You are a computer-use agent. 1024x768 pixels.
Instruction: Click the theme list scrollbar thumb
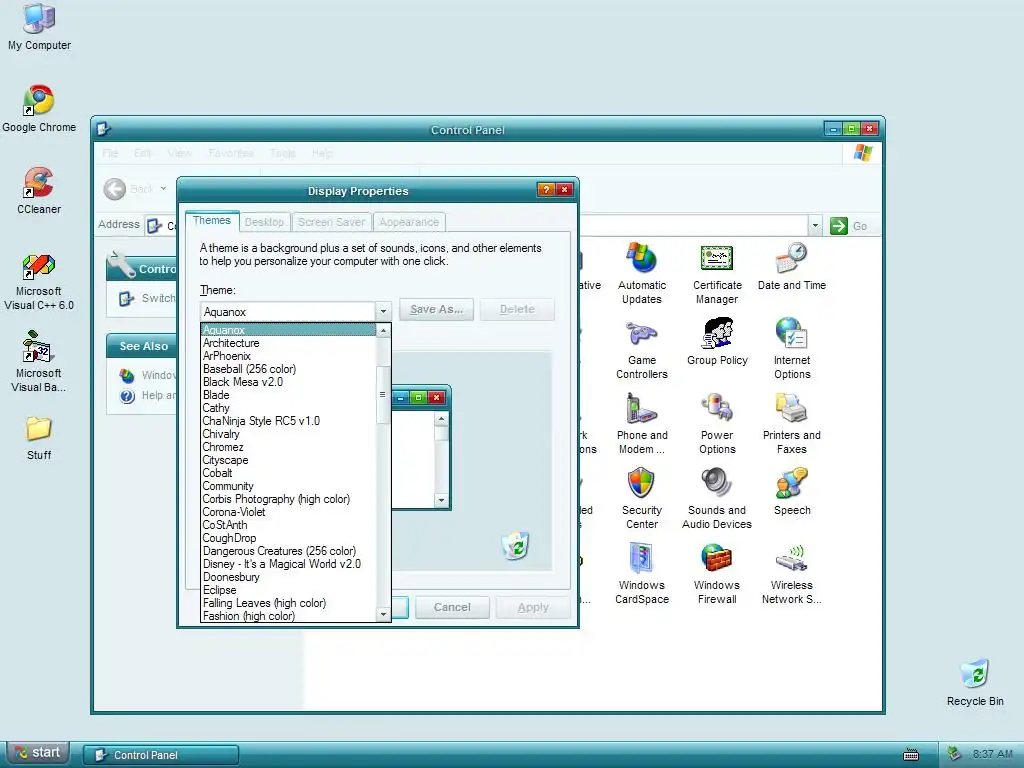(383, 394)
